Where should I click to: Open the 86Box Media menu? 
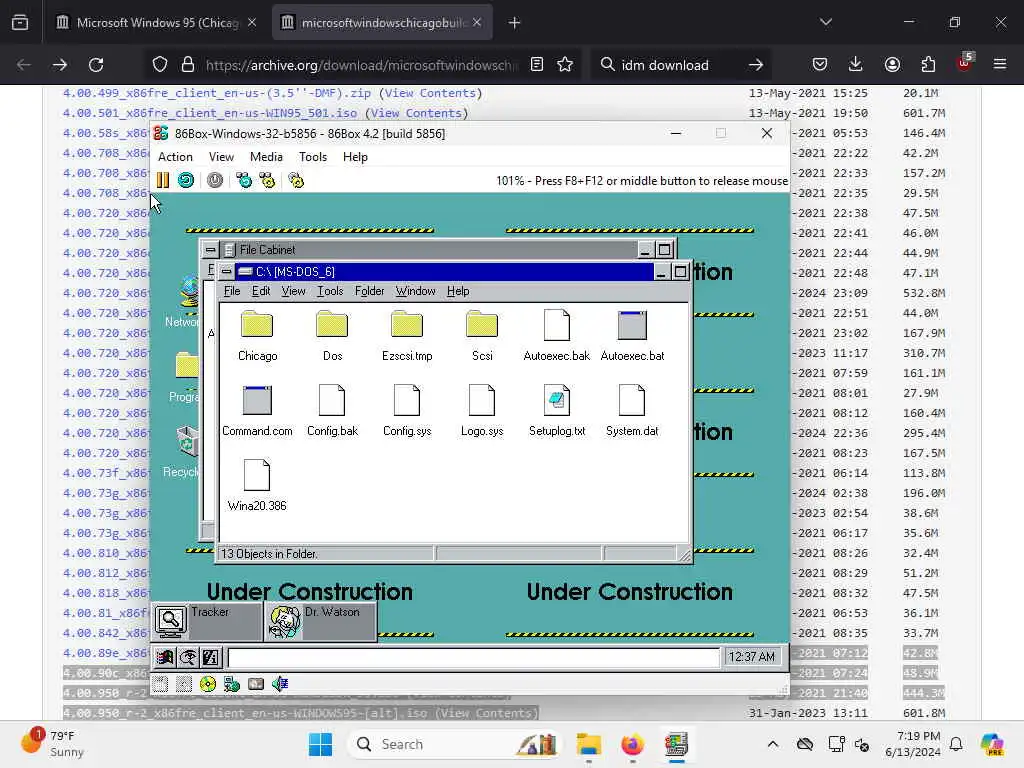pyautogui.click(x=266, y=157)
